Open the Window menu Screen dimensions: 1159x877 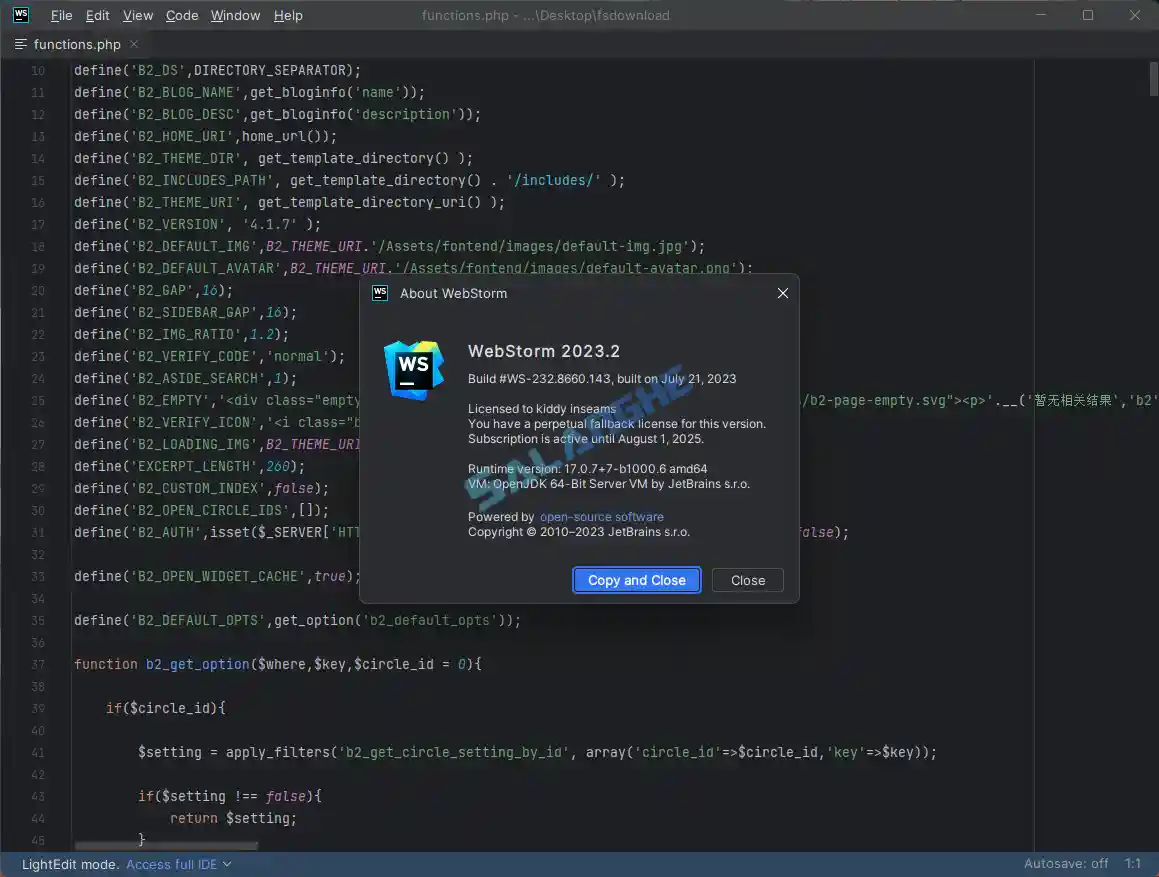[235, 15]
